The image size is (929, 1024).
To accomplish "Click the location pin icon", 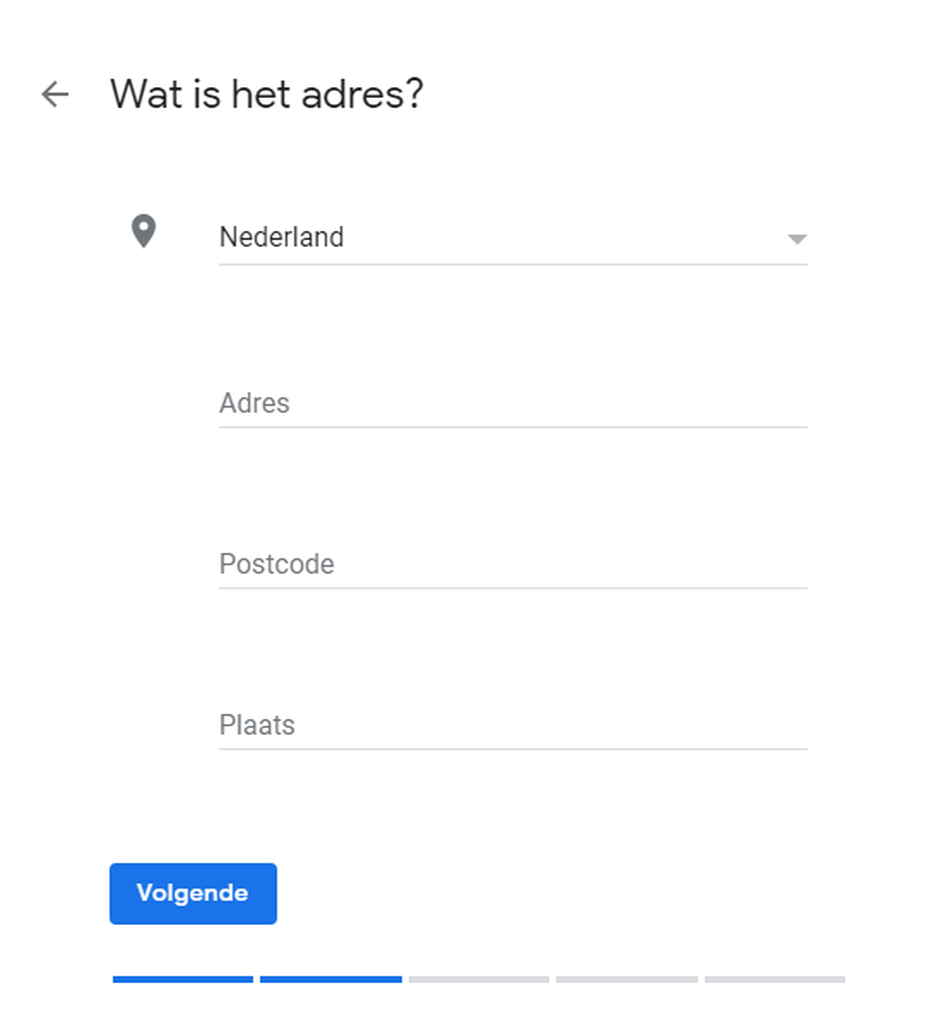I will 144,231.
